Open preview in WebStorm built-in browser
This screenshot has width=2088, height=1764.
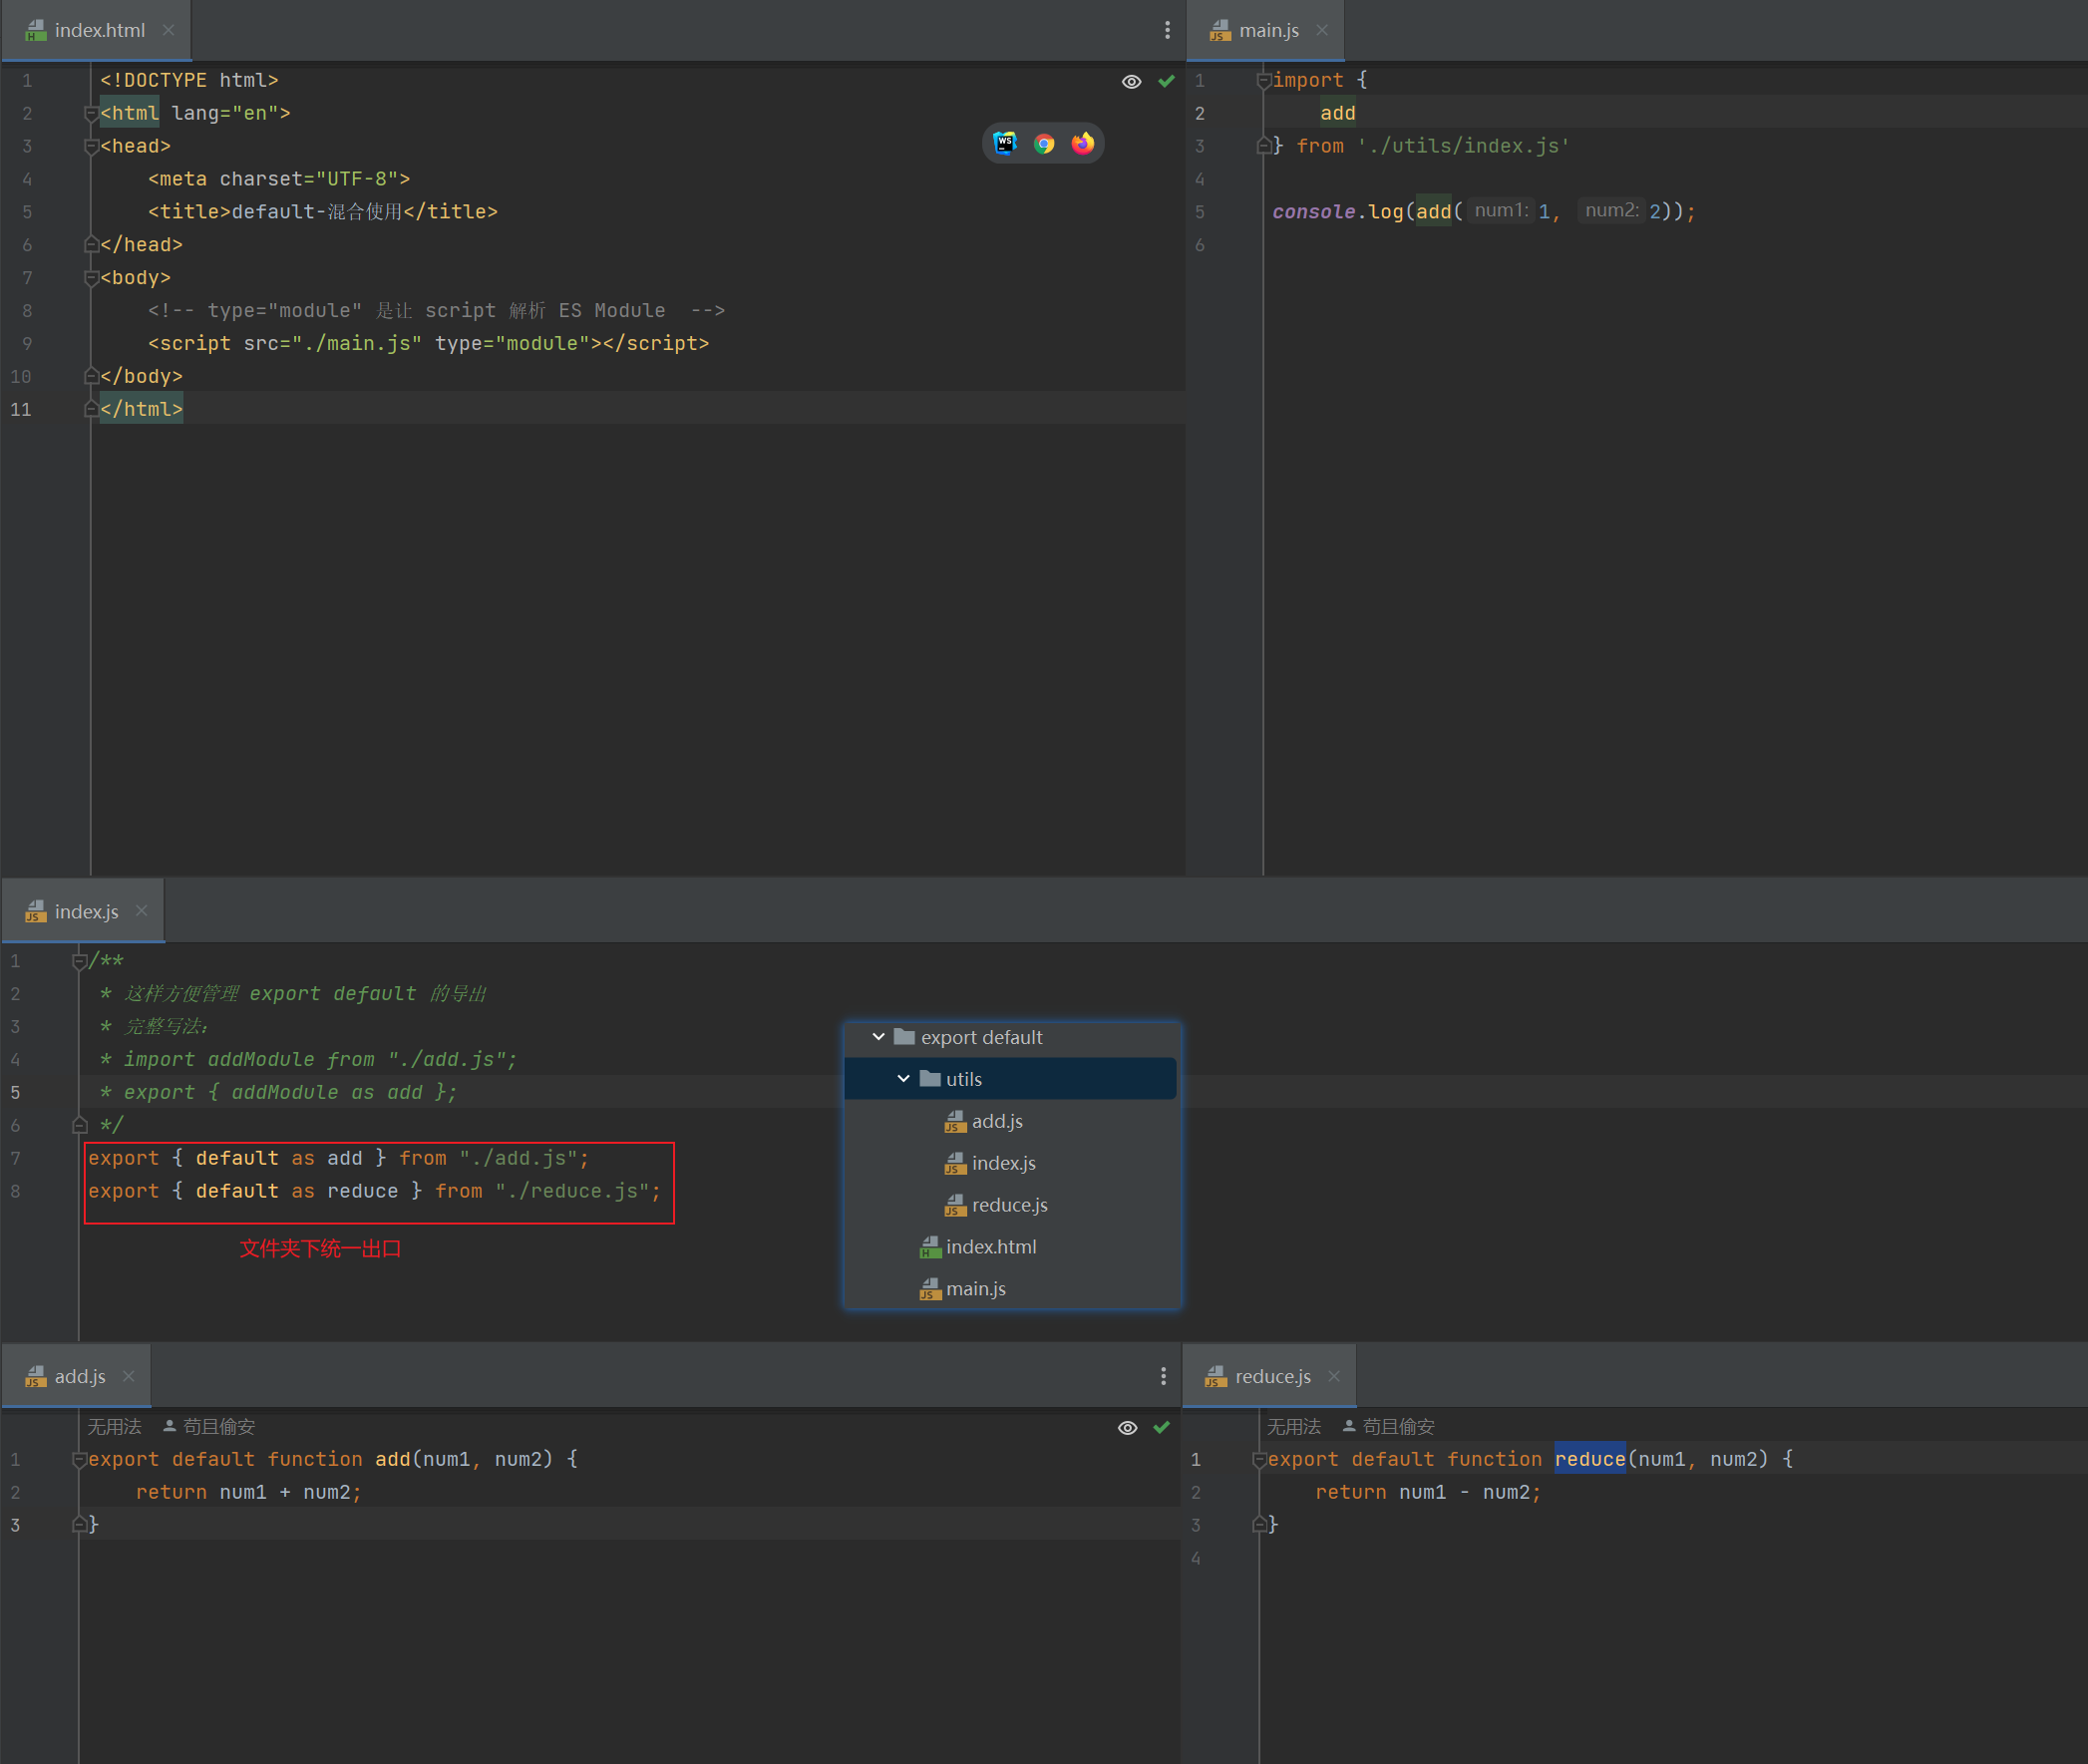pyautogui.click(x=1005, y=143)
